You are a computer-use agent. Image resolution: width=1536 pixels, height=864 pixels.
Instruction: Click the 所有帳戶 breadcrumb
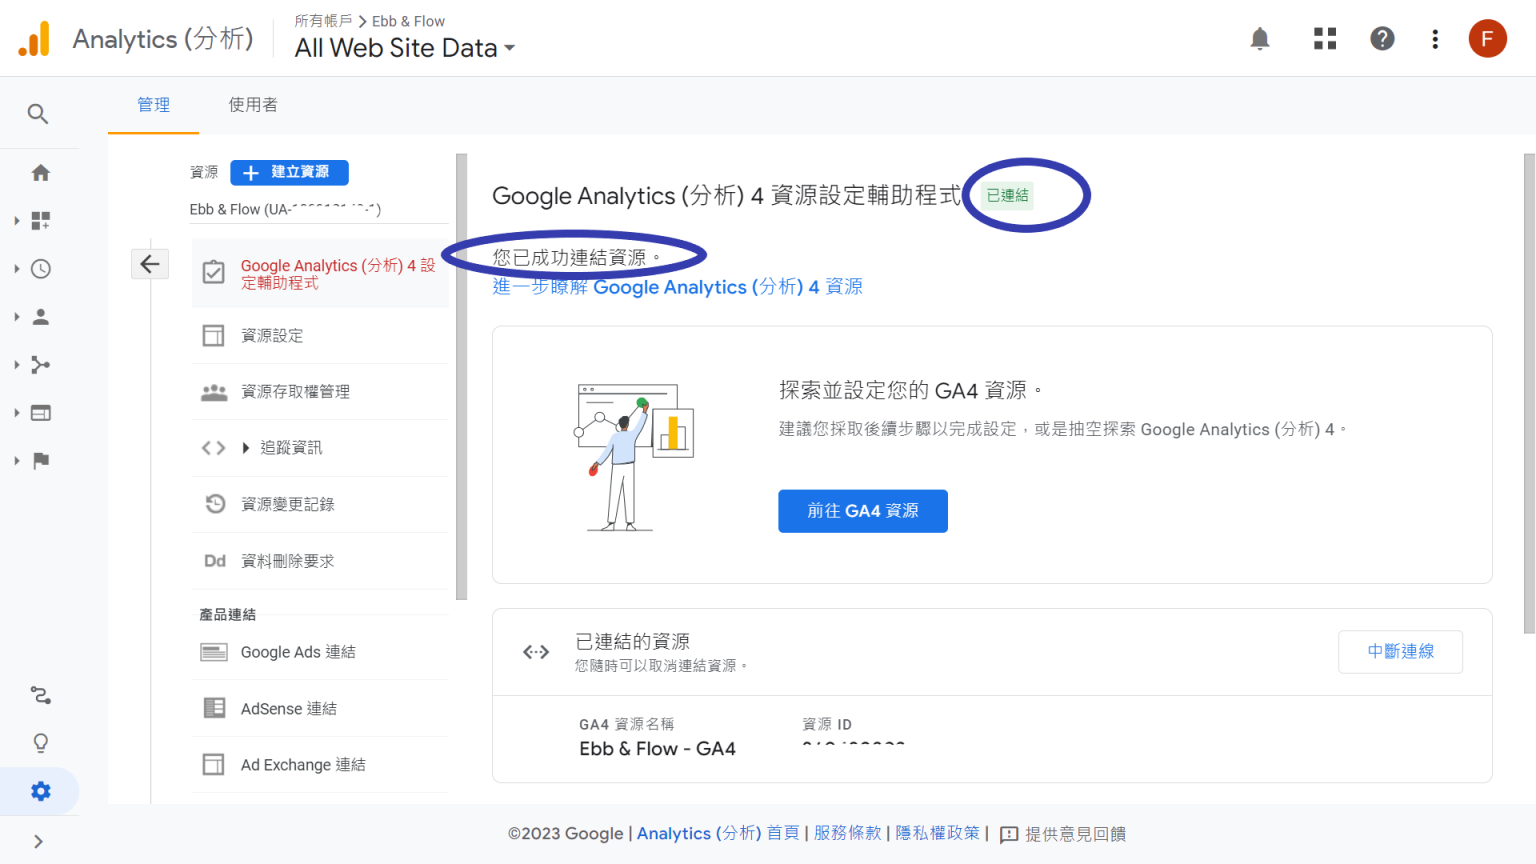coord(323,21)
